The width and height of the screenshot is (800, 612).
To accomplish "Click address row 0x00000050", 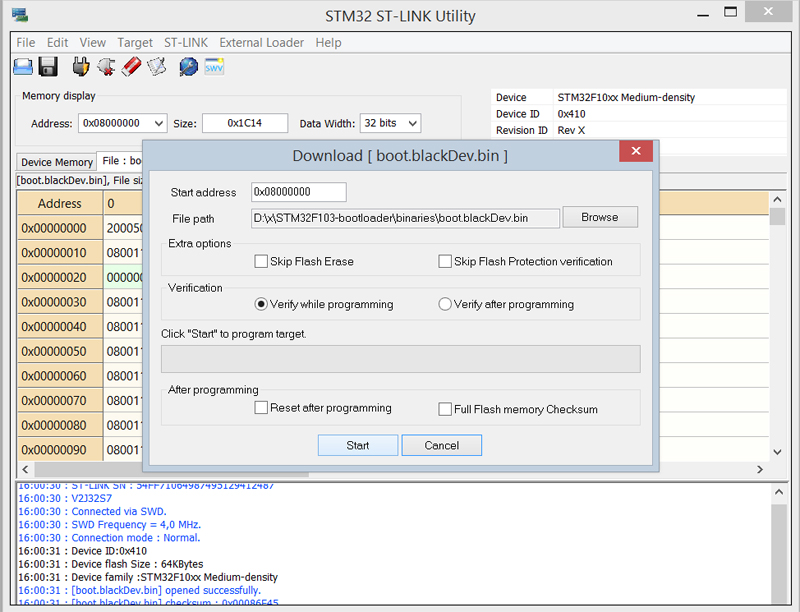I will (60, 351).
